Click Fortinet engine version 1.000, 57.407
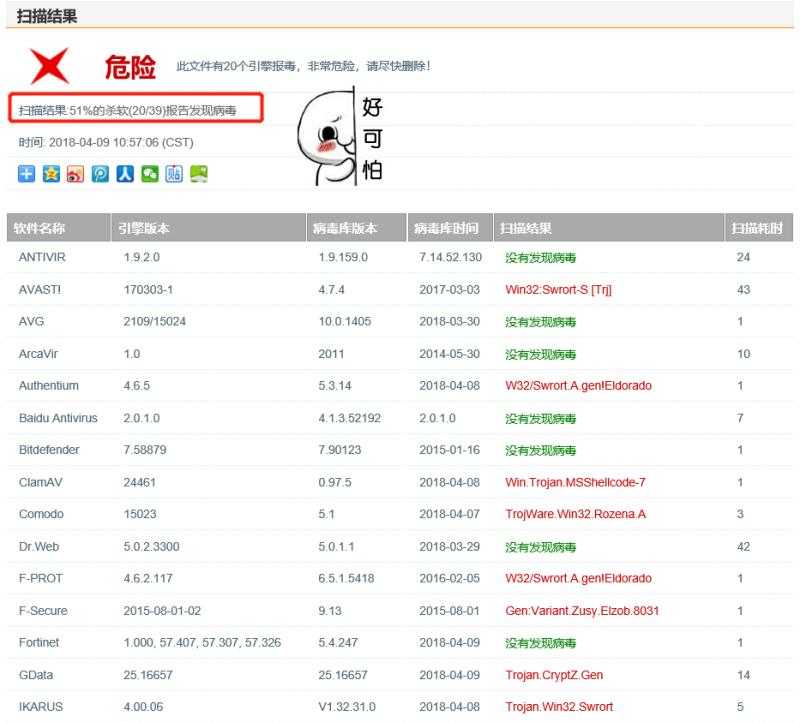This screenshot has height=722, width=800. pyautogui.click(x=202, y=642)
